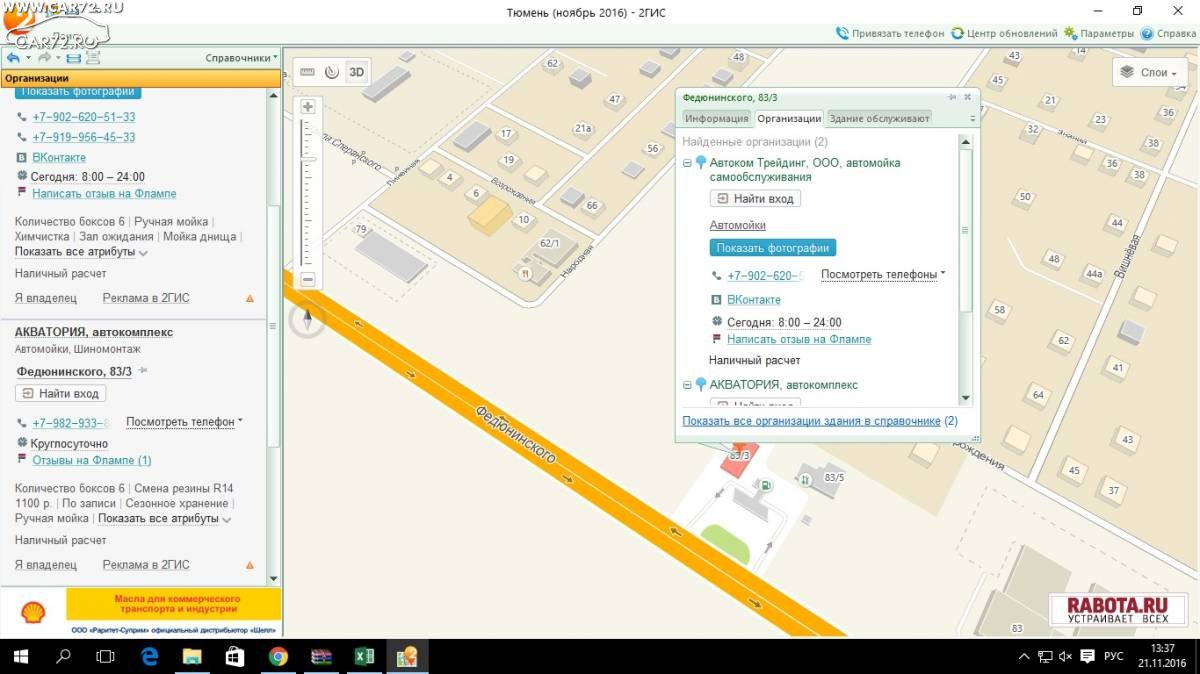Viewport: 1200px width, 674px height.
Task: Select the ruler measurement tool on map
Action: [x=307, y=72]
